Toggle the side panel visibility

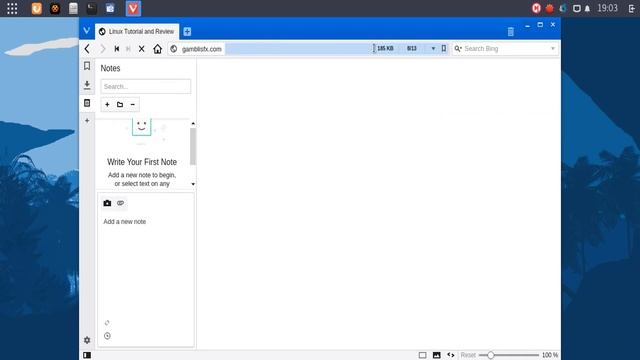coord(87,355)
